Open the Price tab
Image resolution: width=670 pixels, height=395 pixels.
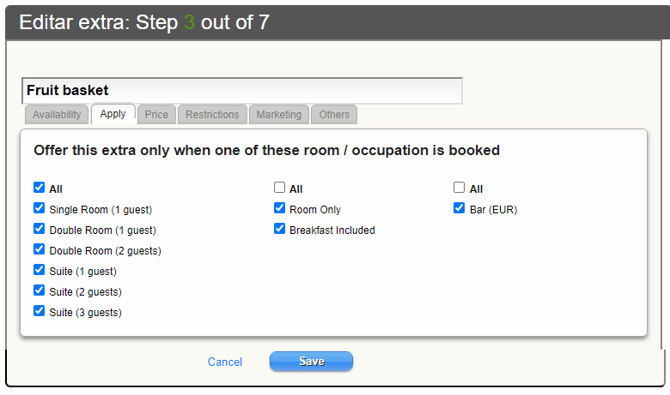(x=156, y=115)
